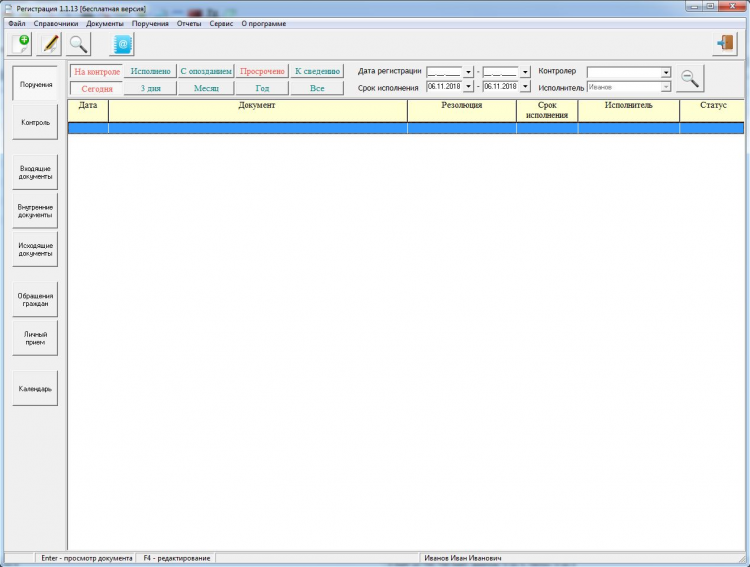Open the blue address book icon
The image size is (750, 567).
click(122, 44)
